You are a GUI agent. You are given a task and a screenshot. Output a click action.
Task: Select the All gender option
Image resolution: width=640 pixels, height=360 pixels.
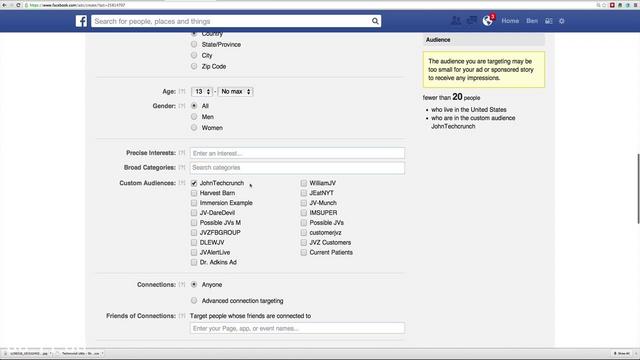click(194, 106)
